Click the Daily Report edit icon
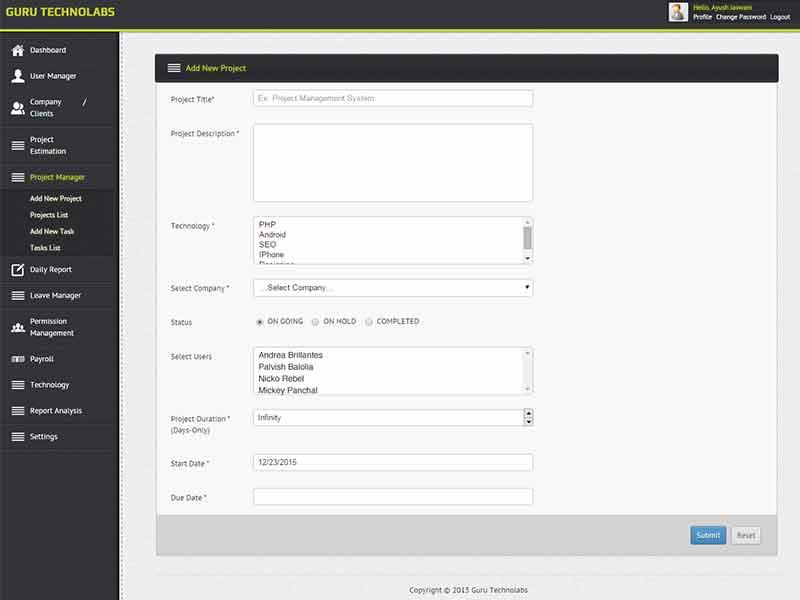The height and width of the screenshot is (600, 800). click(18, 269)
